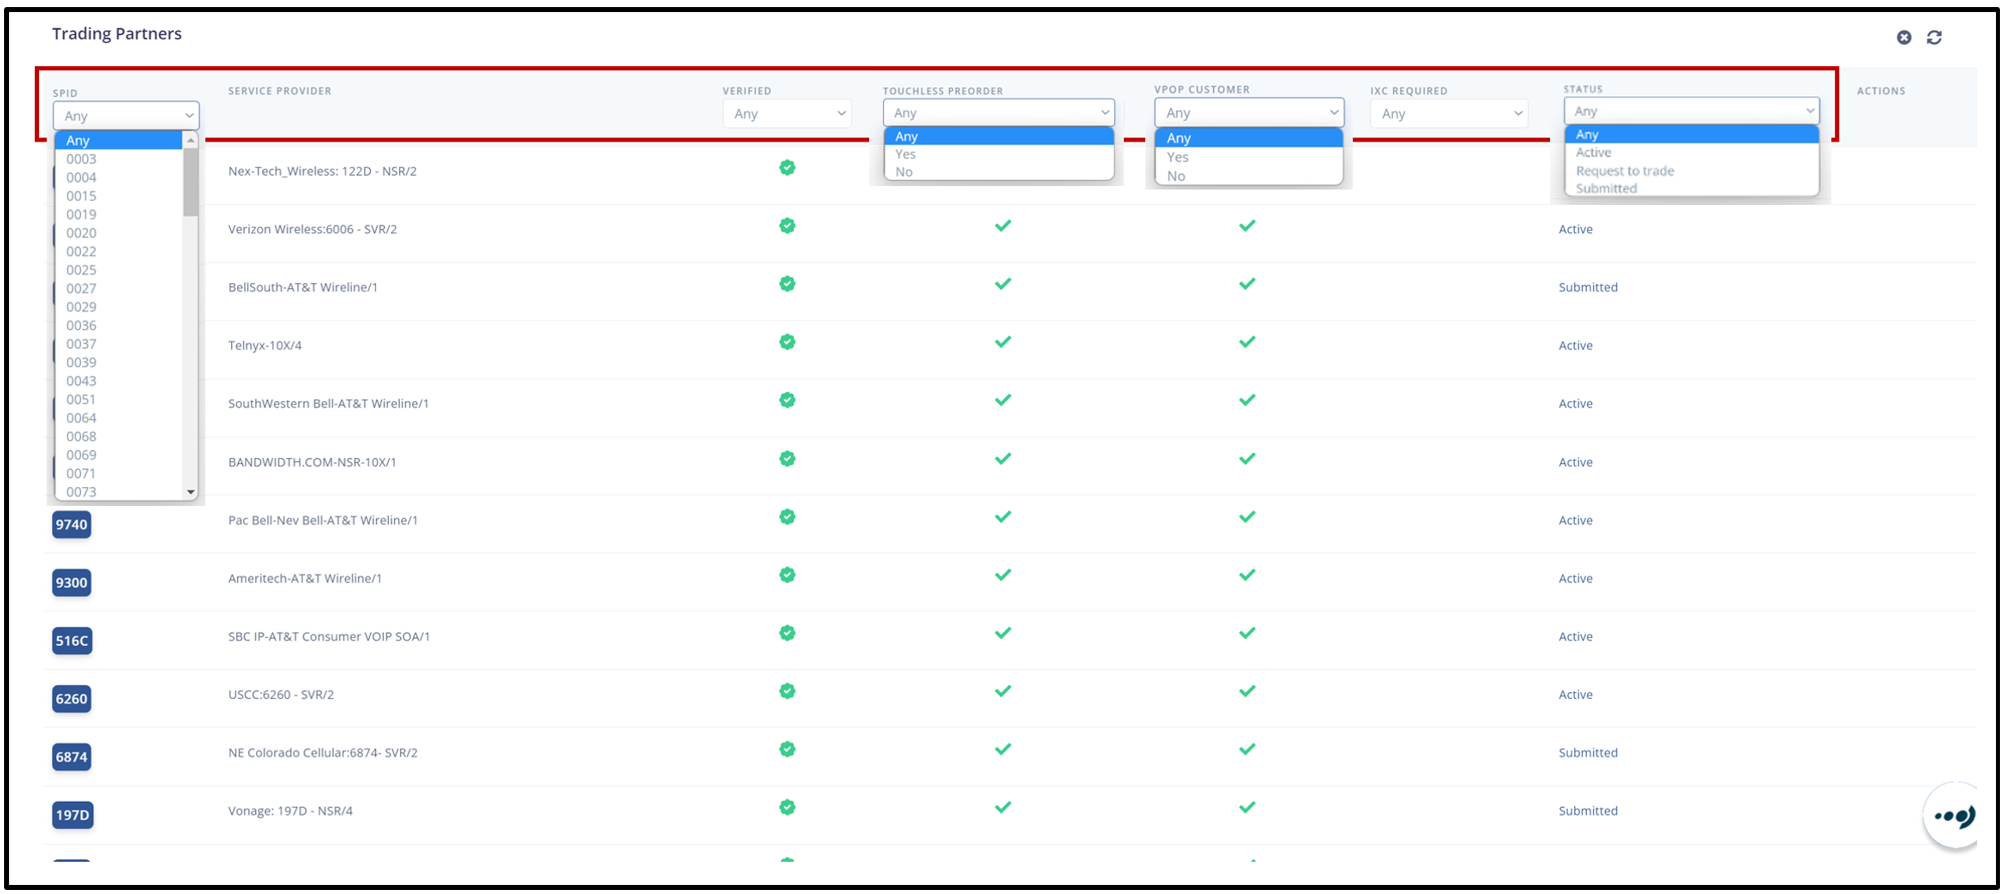Click Submitted status for BellSouth-AT&T row
Viewport: 2005px width, 894px height.
(1587, 287)
